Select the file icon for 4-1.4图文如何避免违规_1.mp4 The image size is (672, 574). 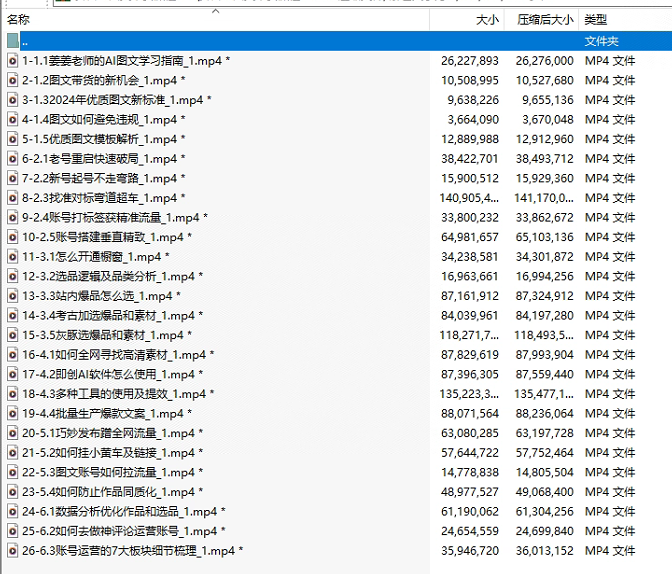pyautogui.click(x=13, y=119)
